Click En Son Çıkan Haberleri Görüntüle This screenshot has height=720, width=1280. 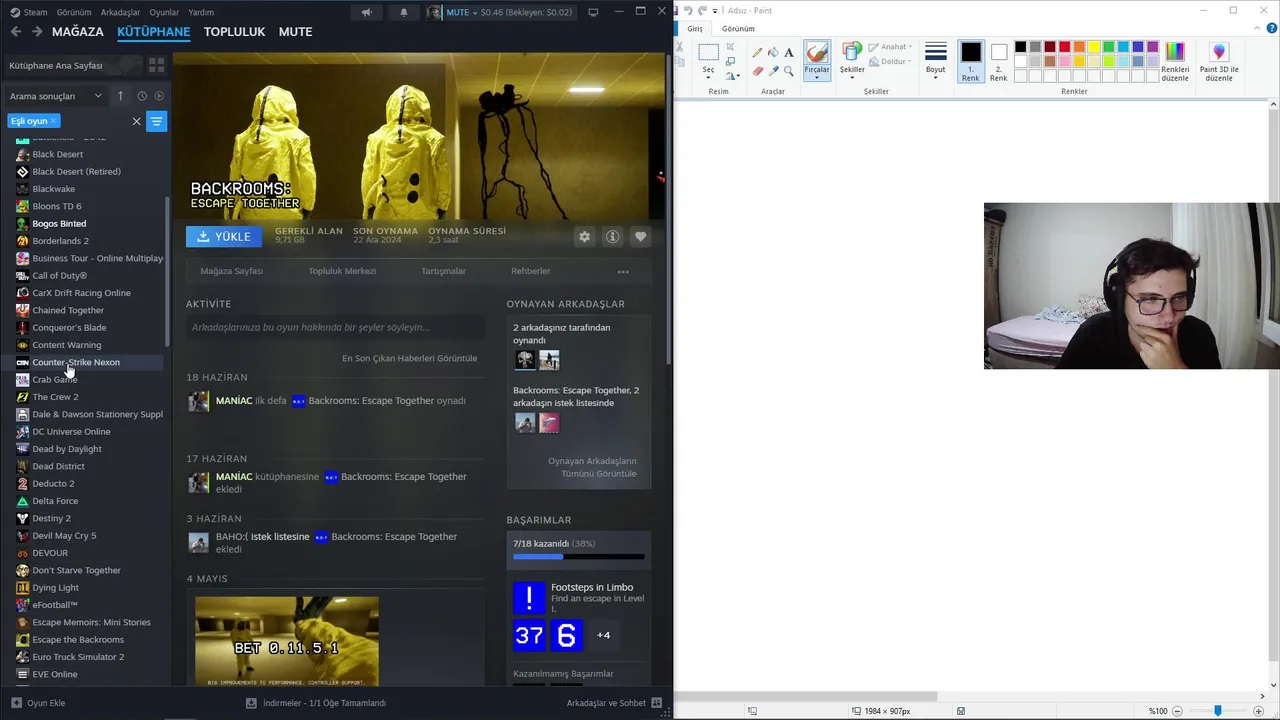(x=410, y=358)
